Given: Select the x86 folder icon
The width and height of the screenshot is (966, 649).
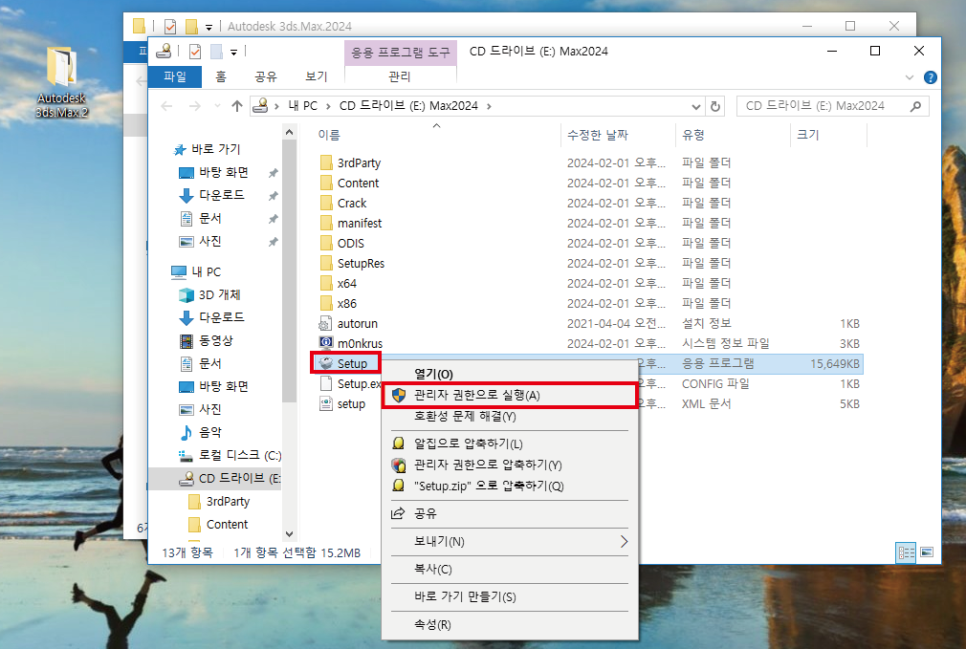Looking at the screenshot, I should (326, 303).
